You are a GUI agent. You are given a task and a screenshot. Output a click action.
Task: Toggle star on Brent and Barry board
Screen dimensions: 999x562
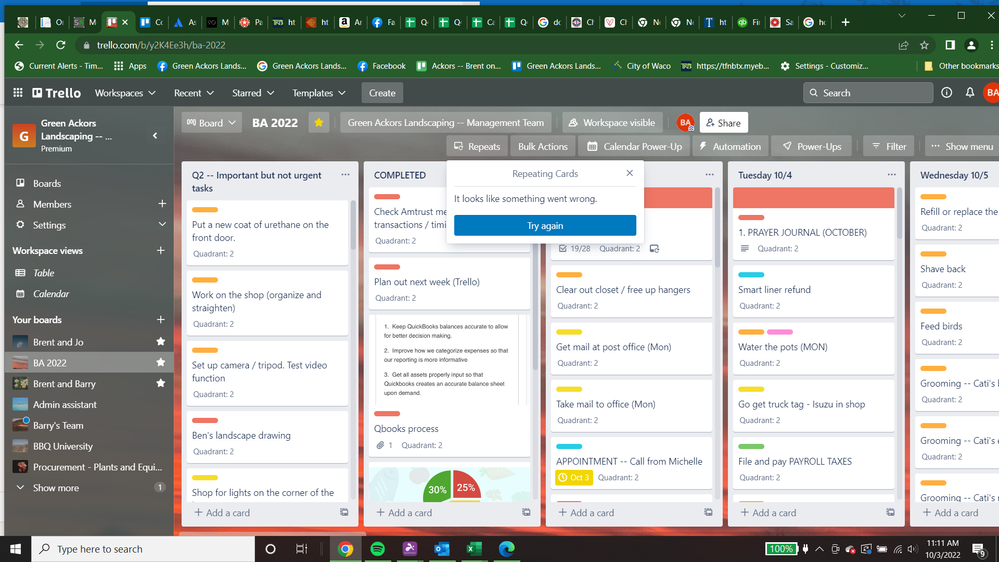click(161, 384)
